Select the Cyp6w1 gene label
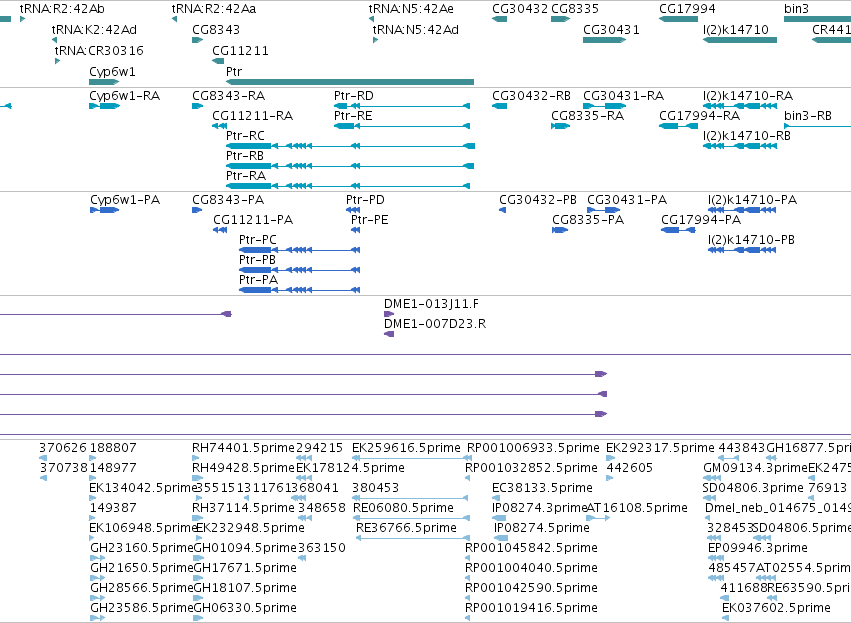 (x=112, y=72)
